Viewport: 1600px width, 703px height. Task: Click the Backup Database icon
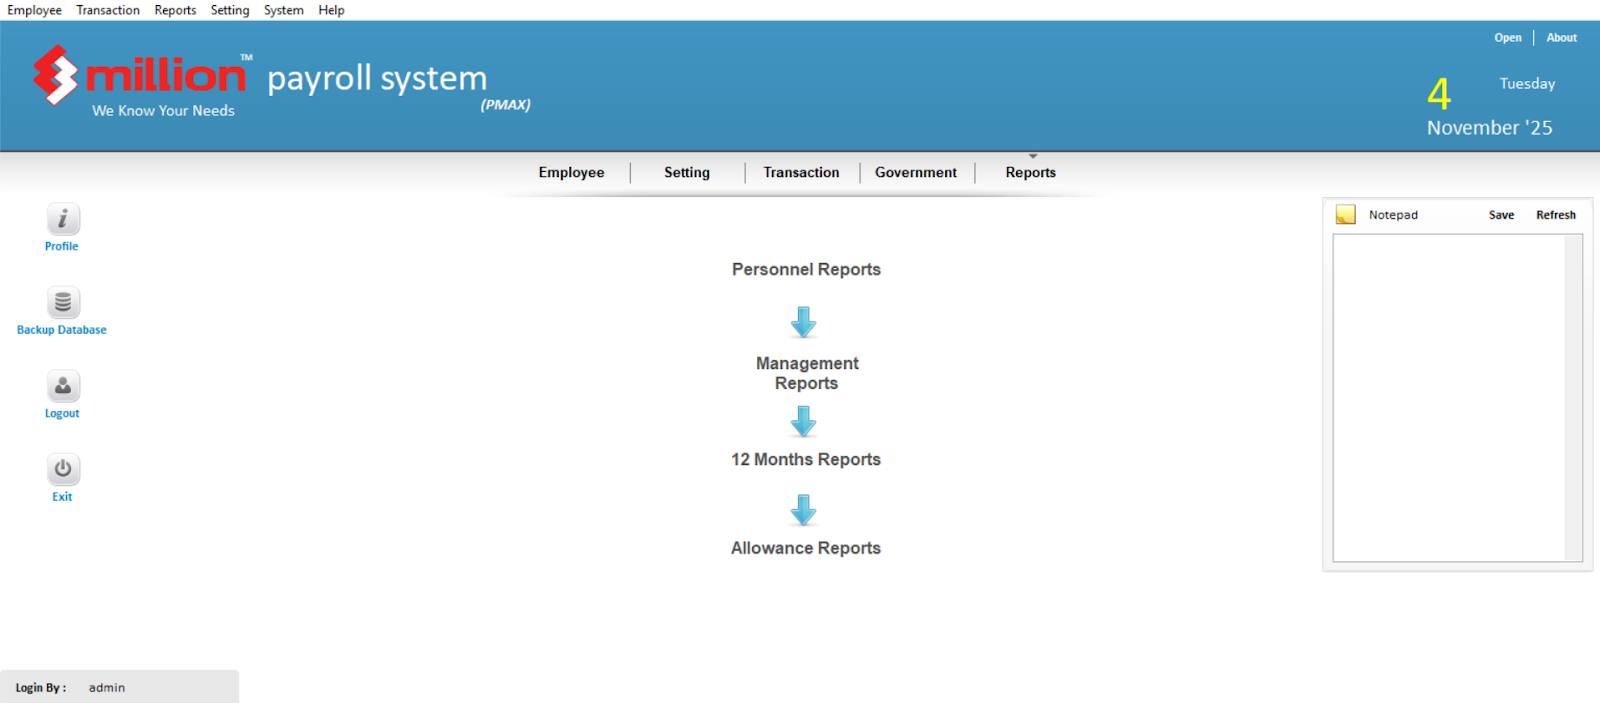(x=62, y=302)
